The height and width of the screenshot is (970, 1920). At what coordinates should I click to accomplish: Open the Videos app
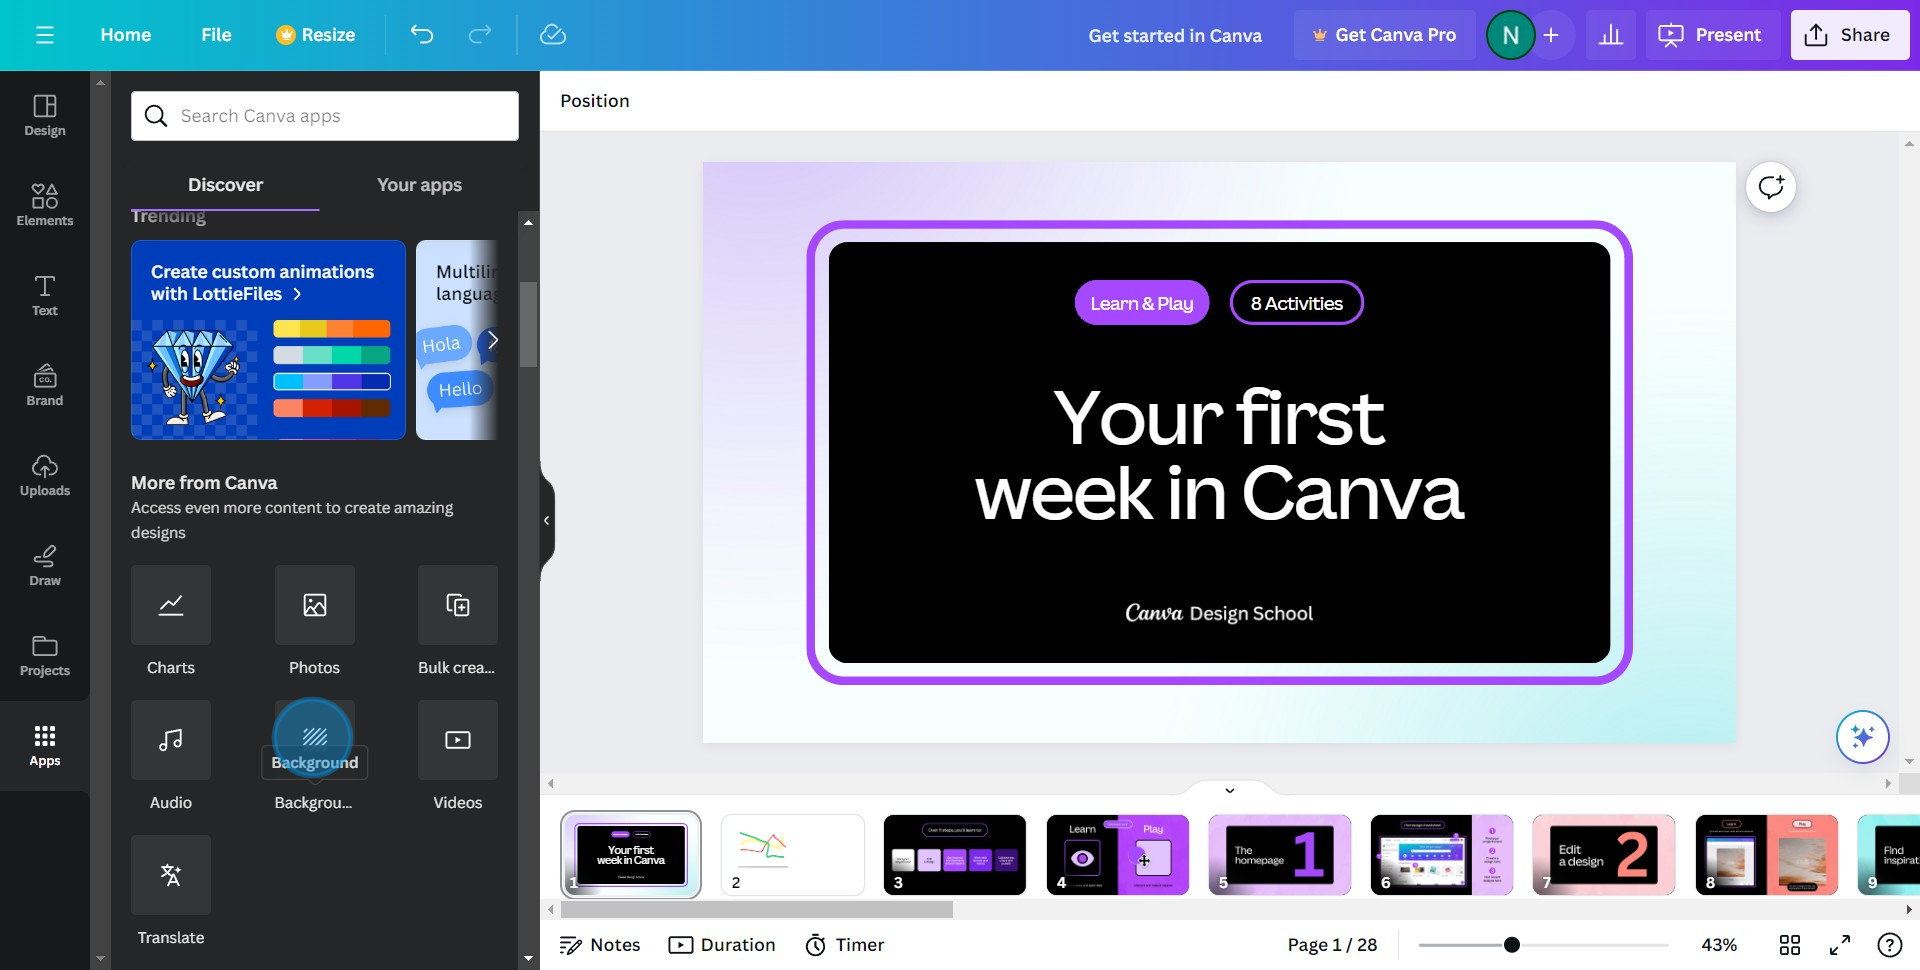(x=458, y=740)
